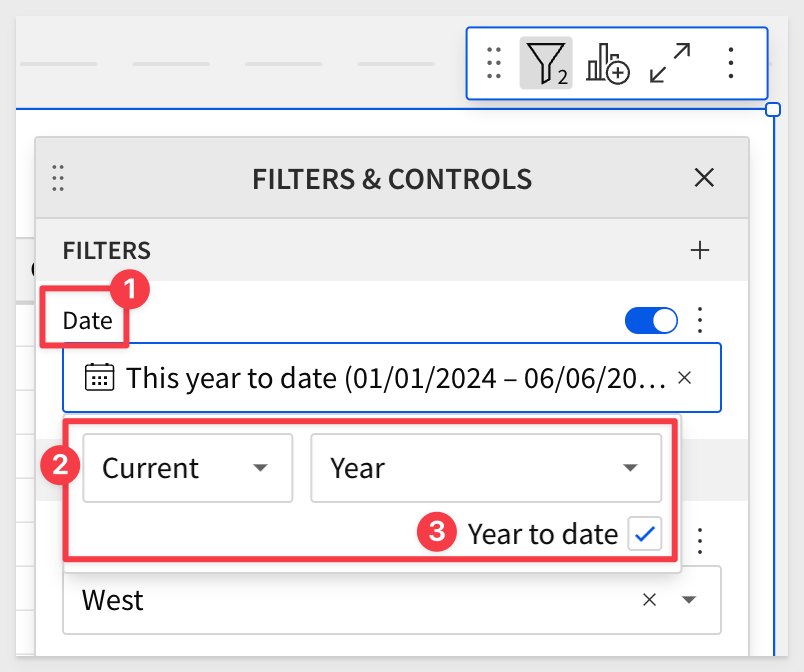
Task: Close the Filters & Controls panel
Action: click(704, 178)
